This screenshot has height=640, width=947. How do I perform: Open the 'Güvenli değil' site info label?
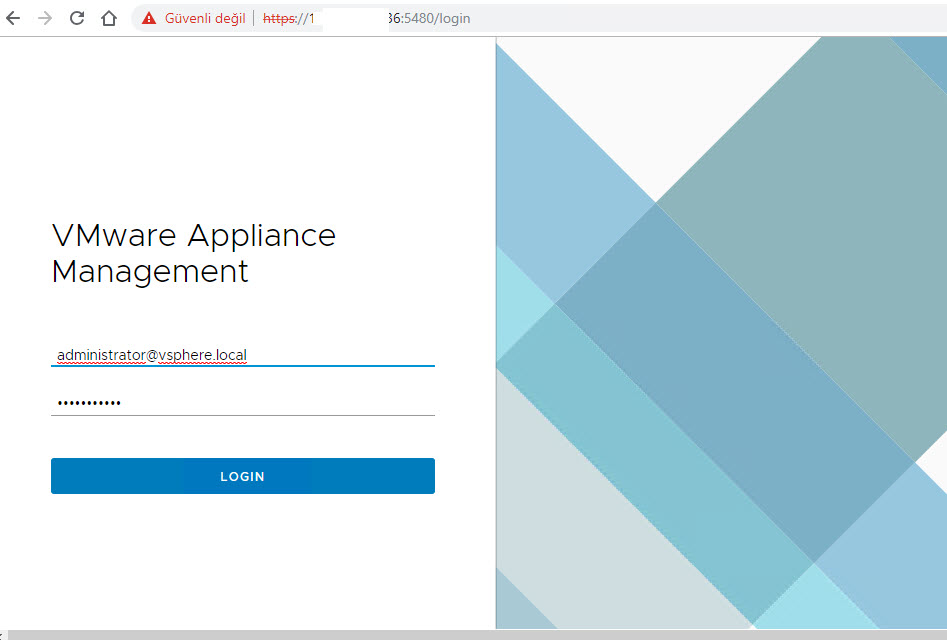click(205, 18)
